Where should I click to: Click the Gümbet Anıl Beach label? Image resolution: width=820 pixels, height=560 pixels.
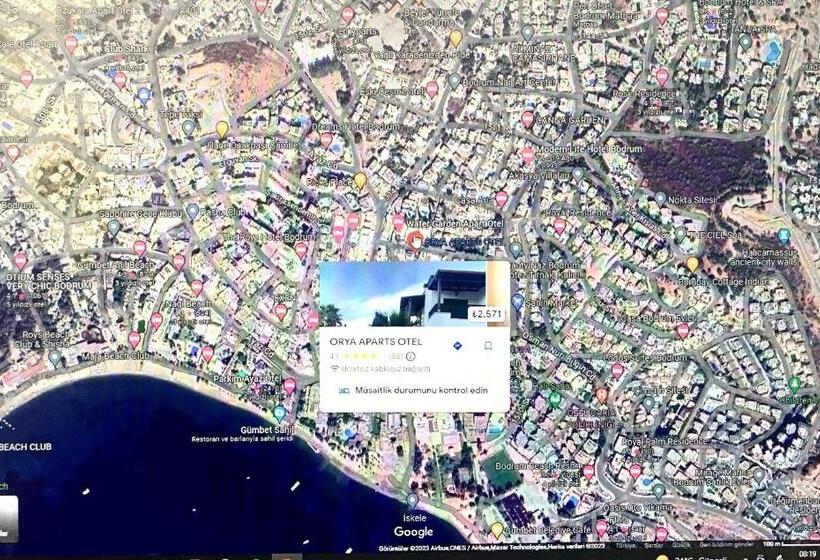click(x=116, y=266)
